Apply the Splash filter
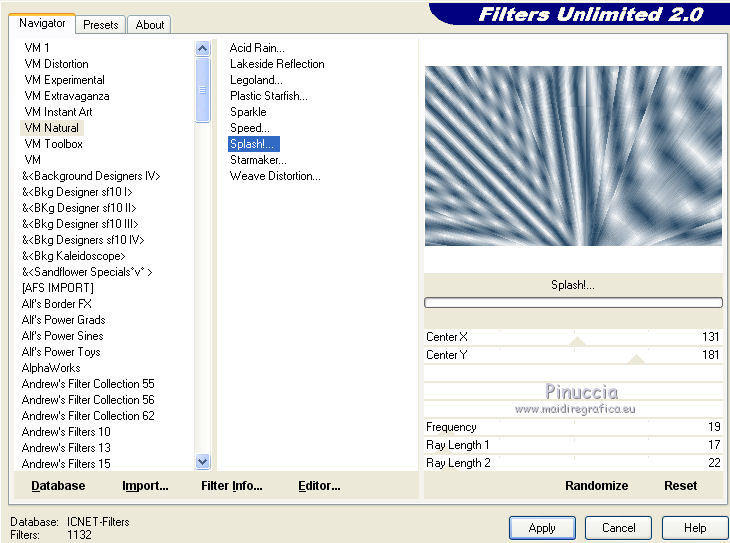This screenshot has height=543, width=730. pyautogui.click(x=542, y=528)
